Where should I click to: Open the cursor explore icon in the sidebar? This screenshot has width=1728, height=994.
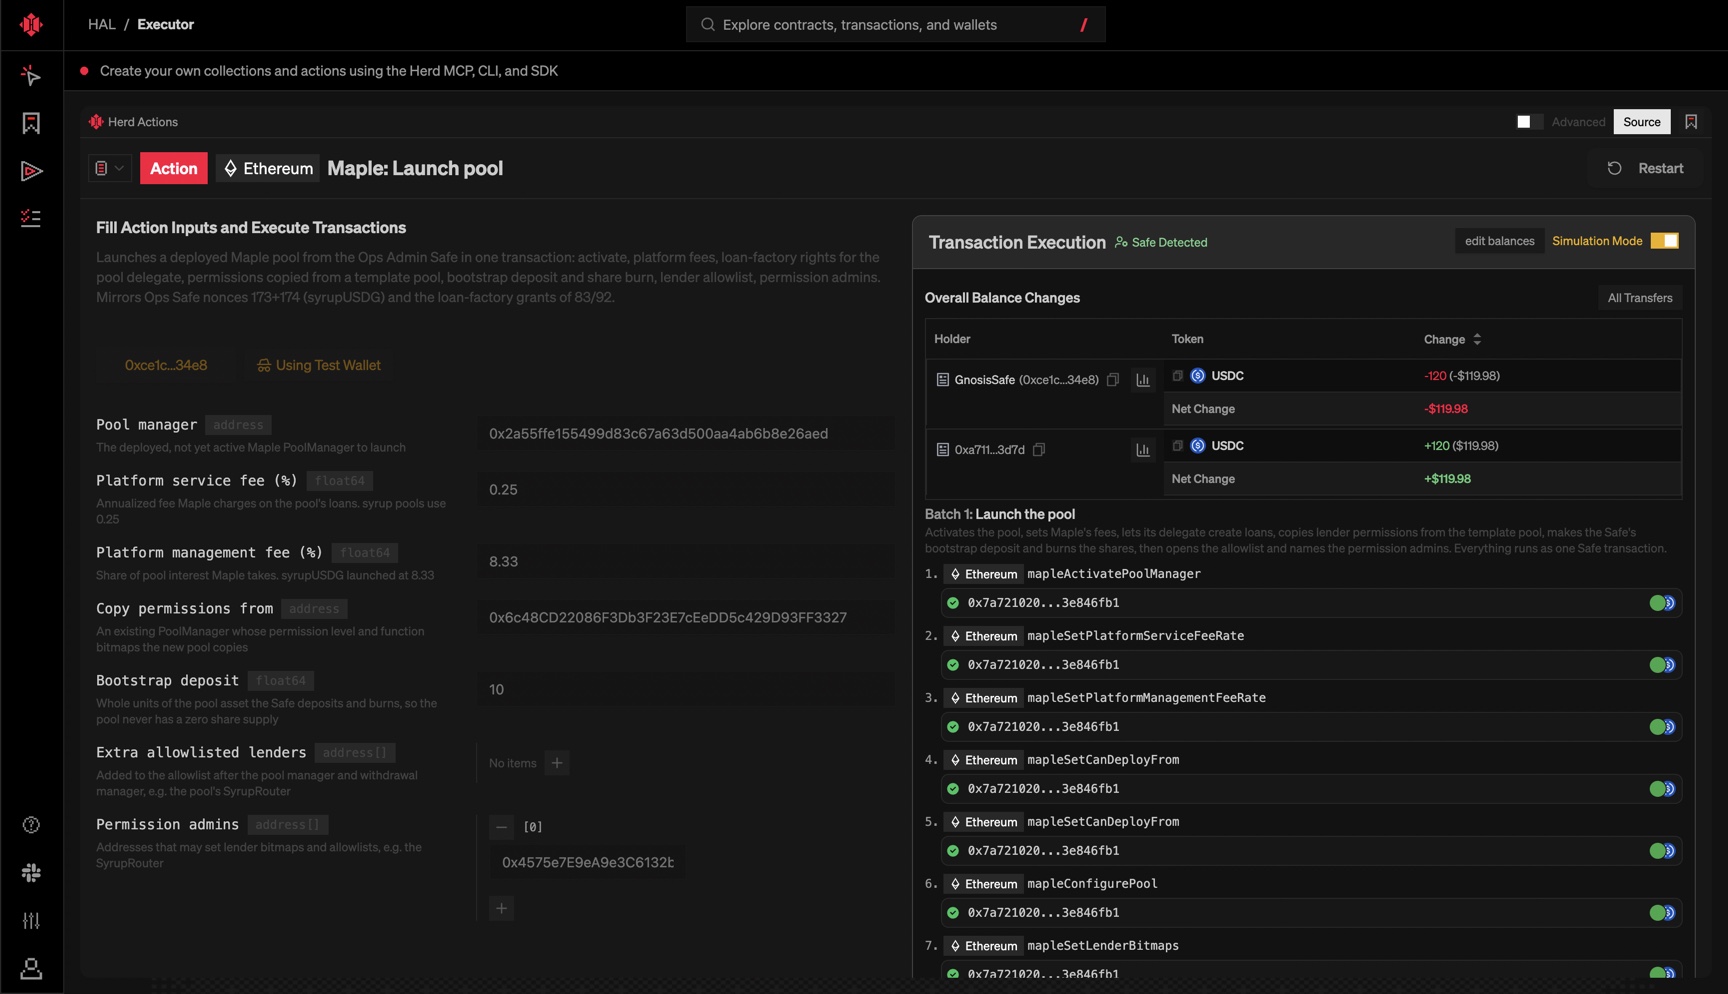(x=31, y=75)
